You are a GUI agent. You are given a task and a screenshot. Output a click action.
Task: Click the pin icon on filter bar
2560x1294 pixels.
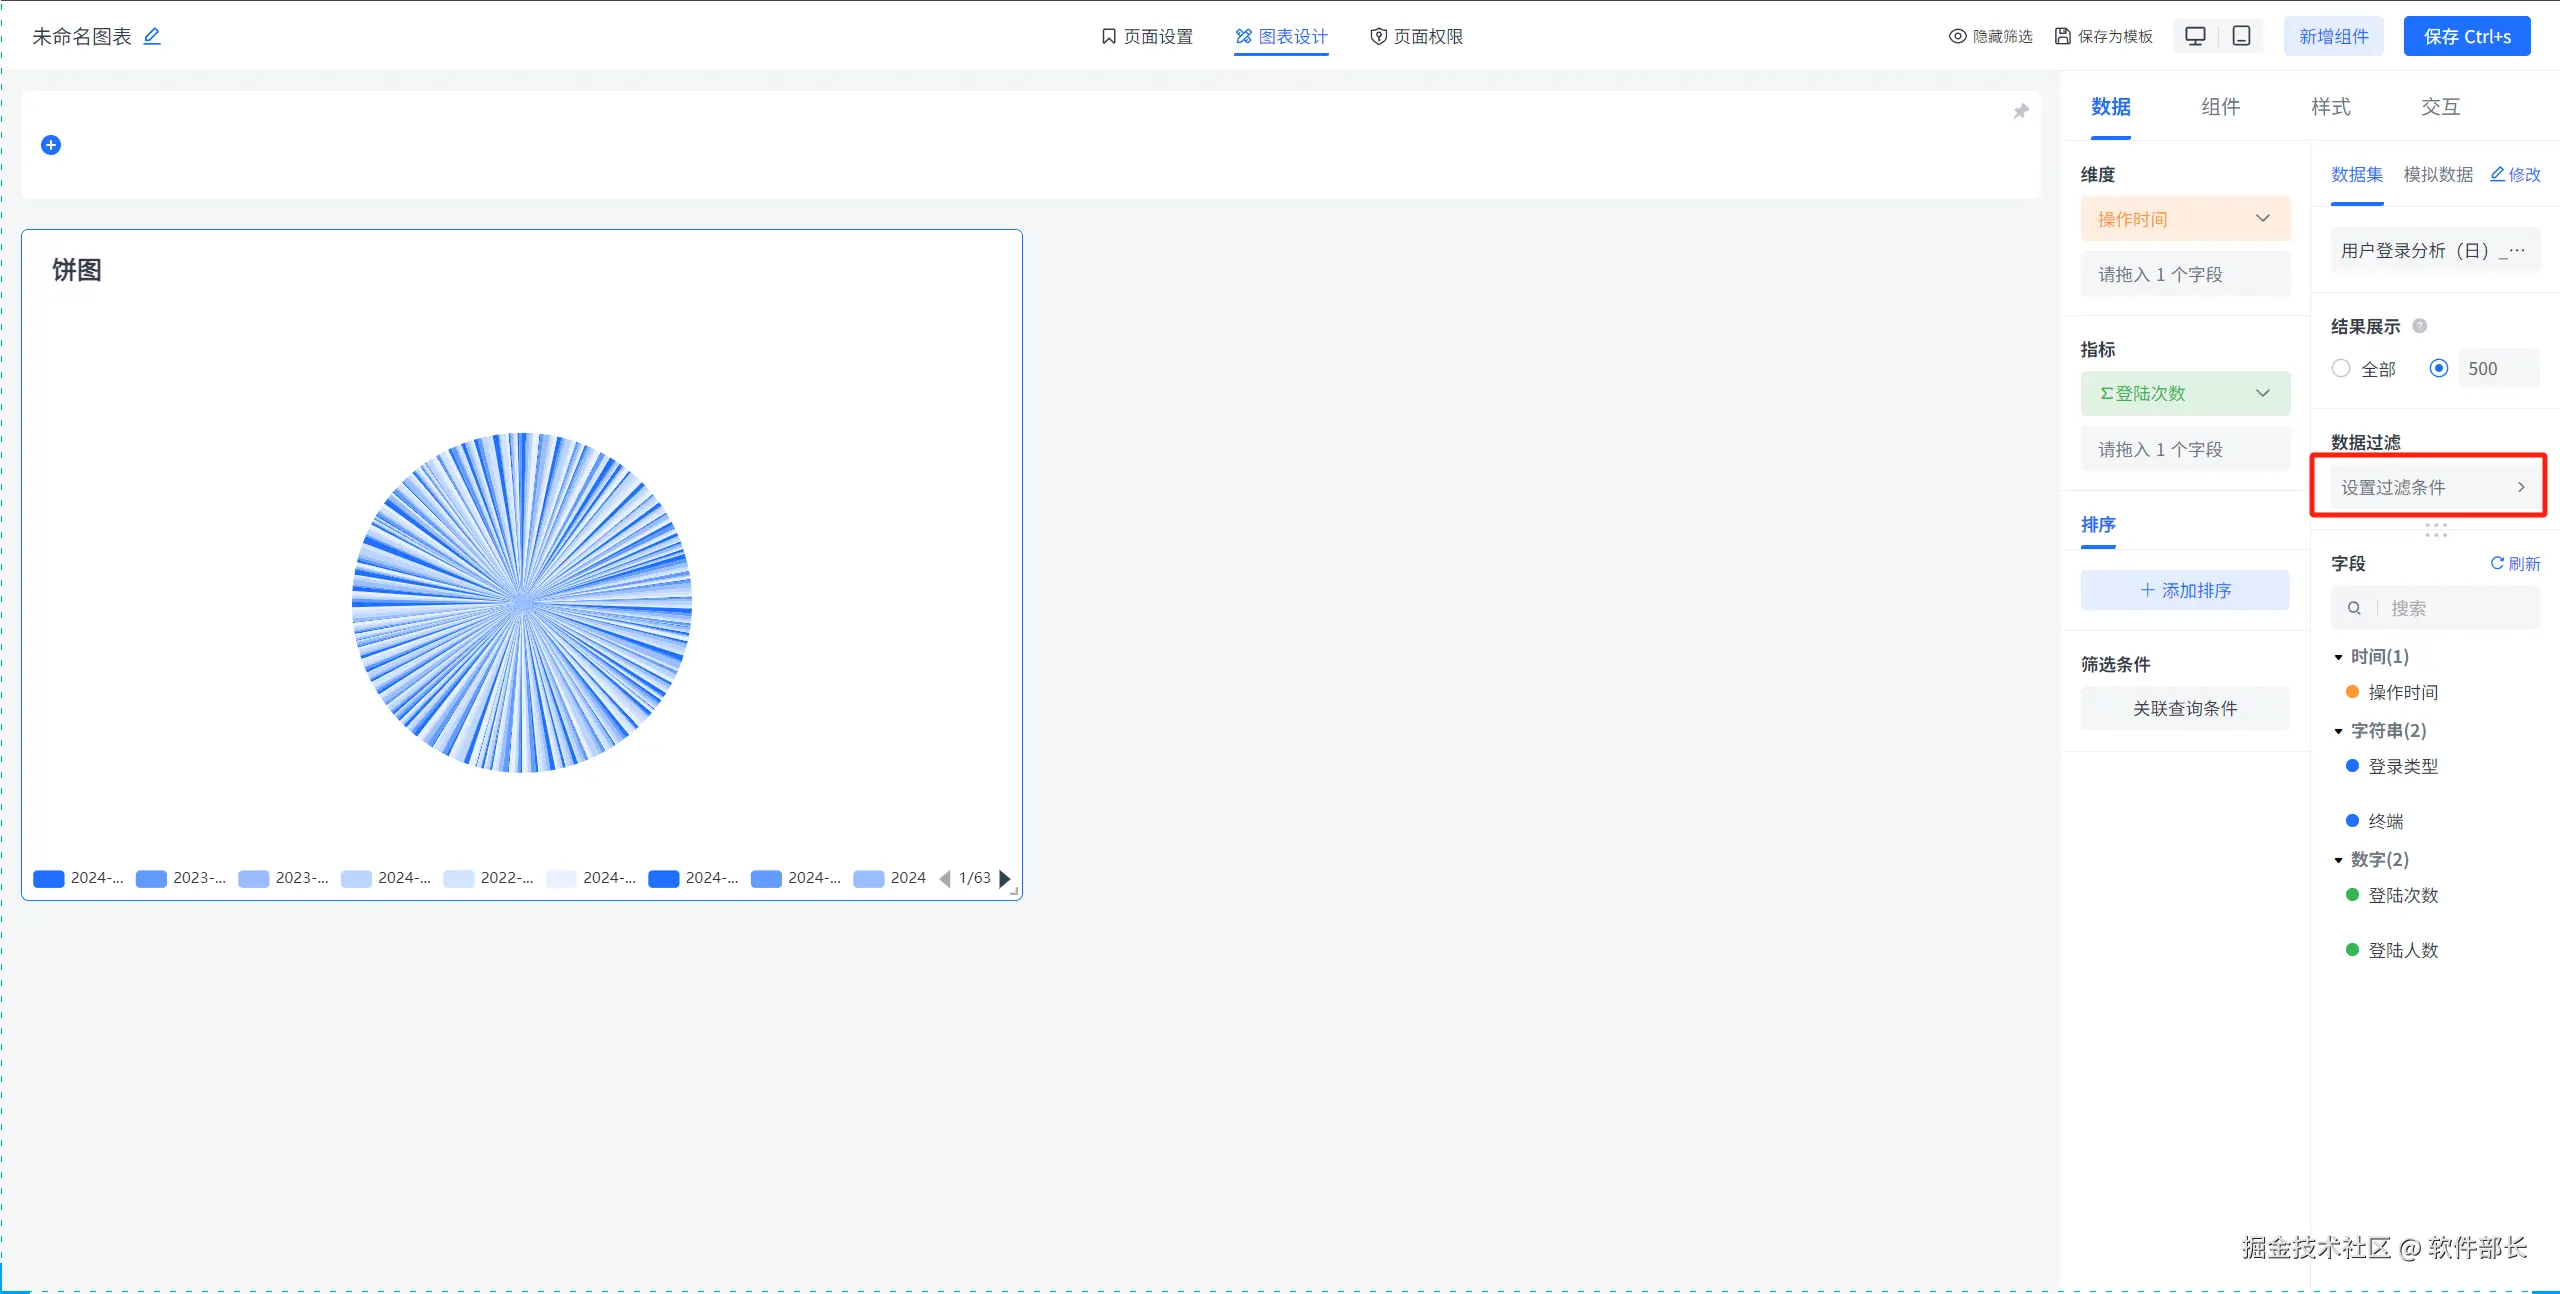[x=2020, y=111]
